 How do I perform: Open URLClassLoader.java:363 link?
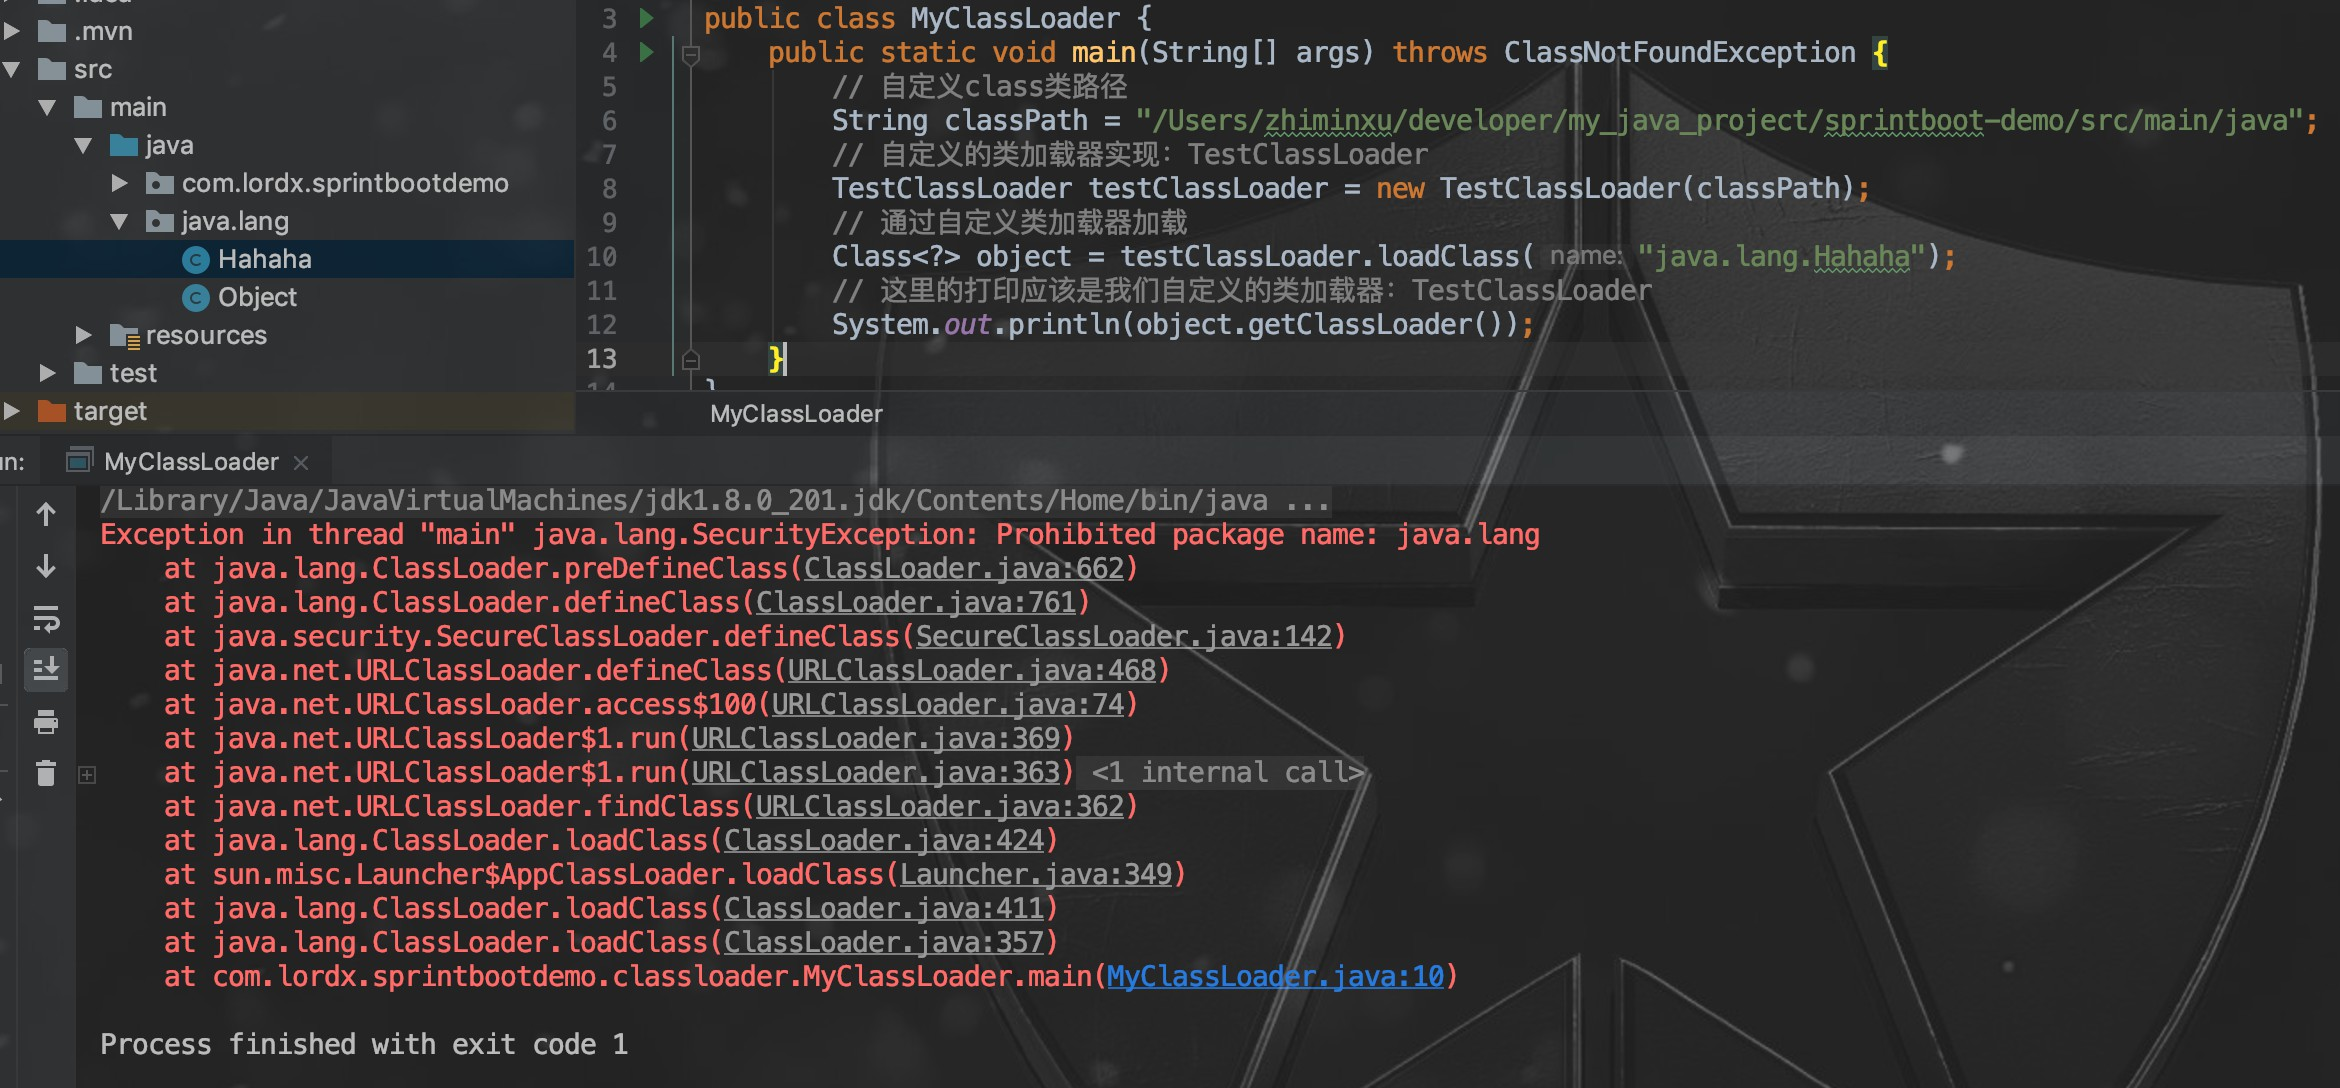[x=876, y=772]
